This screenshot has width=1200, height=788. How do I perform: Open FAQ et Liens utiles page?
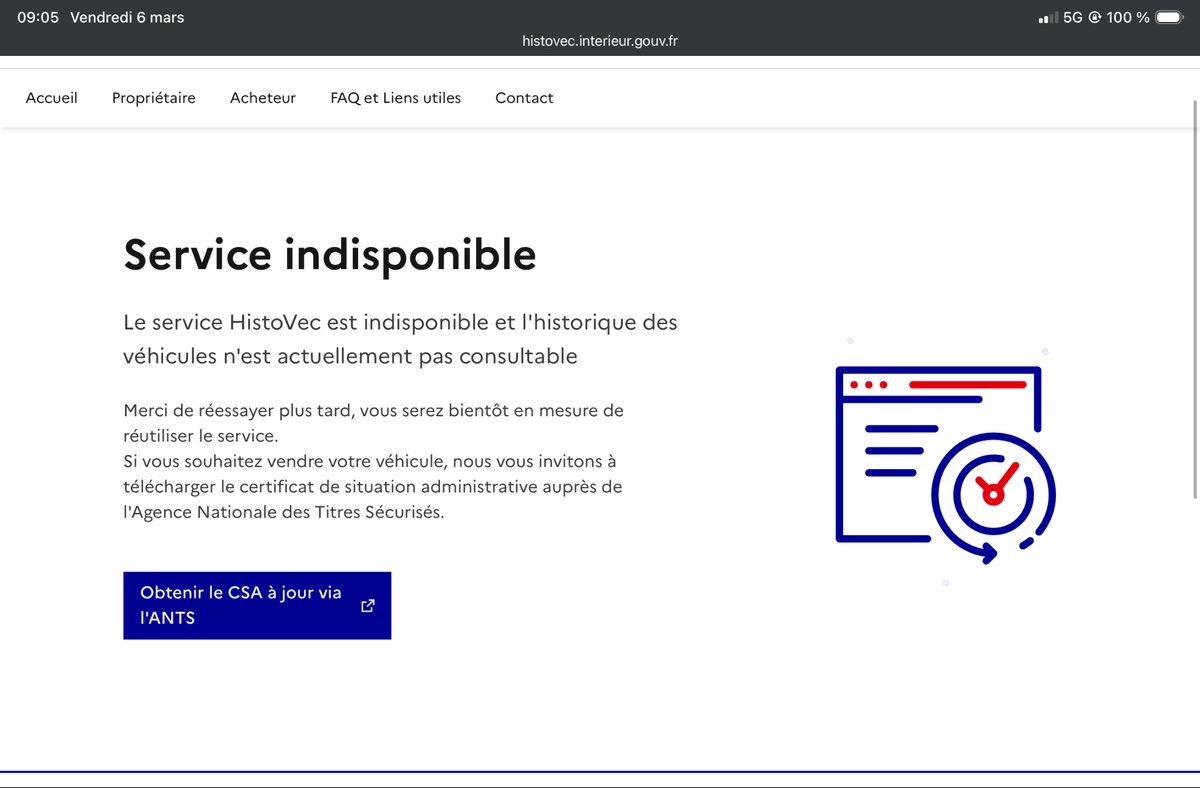click(x=396, y=98)
